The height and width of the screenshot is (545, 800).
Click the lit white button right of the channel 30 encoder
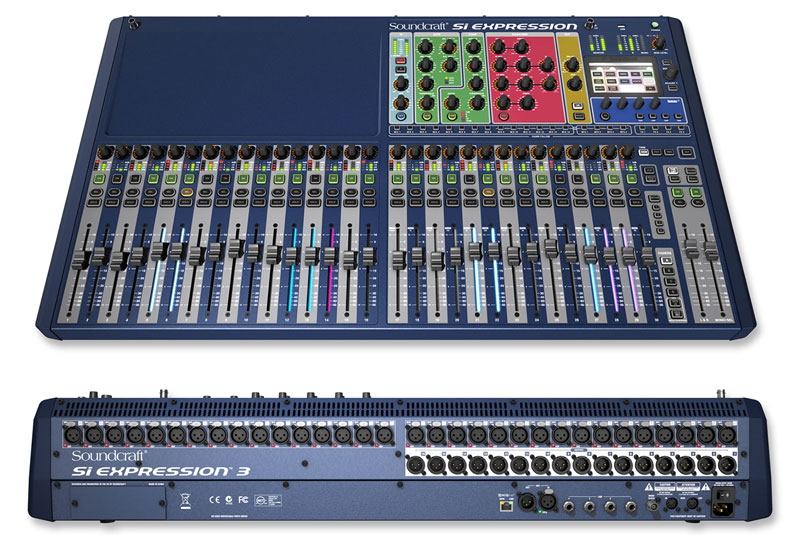coord(644,152)
